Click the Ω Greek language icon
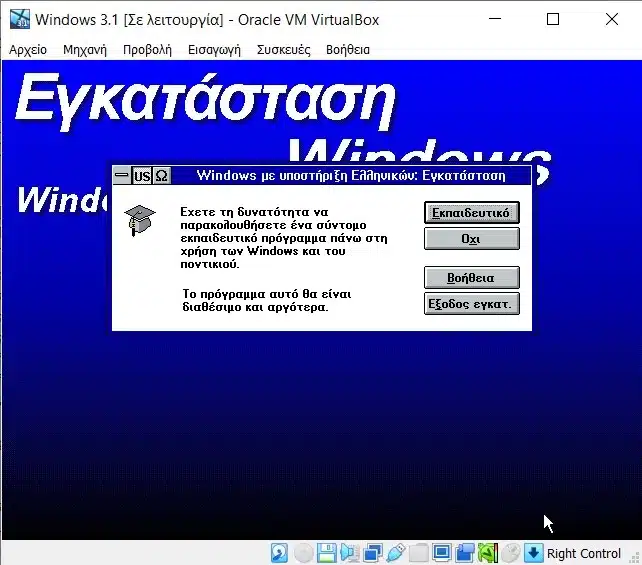Screen dimensions: 642x565 tap(162, 176)
